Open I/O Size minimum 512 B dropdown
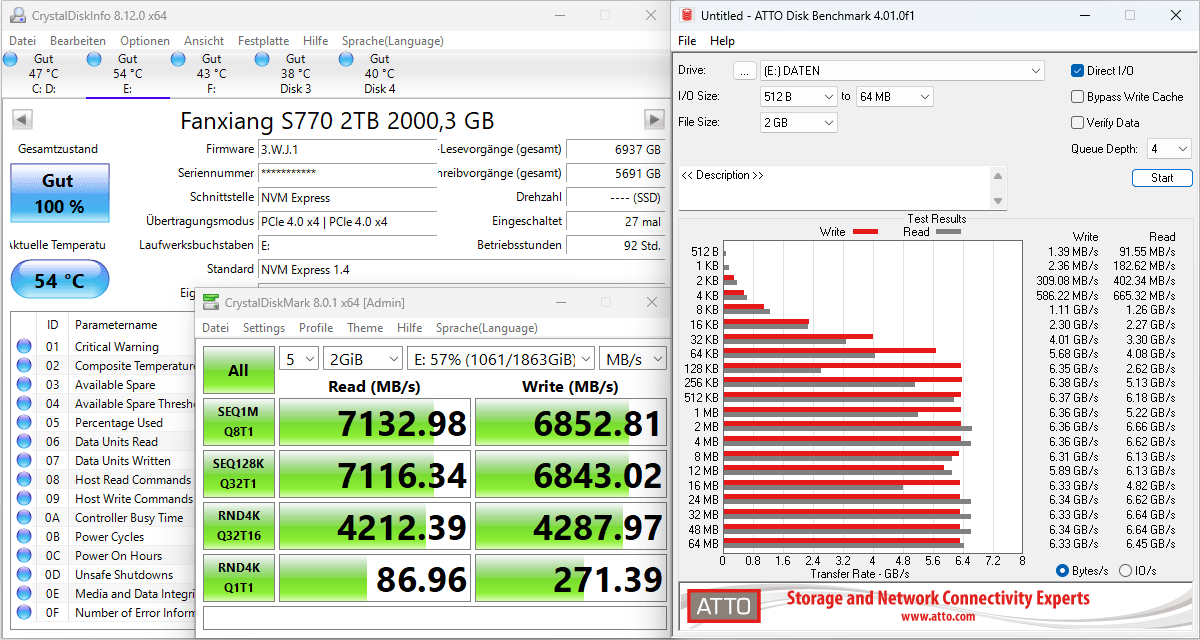1200x640 pixels. click(797, 97)
